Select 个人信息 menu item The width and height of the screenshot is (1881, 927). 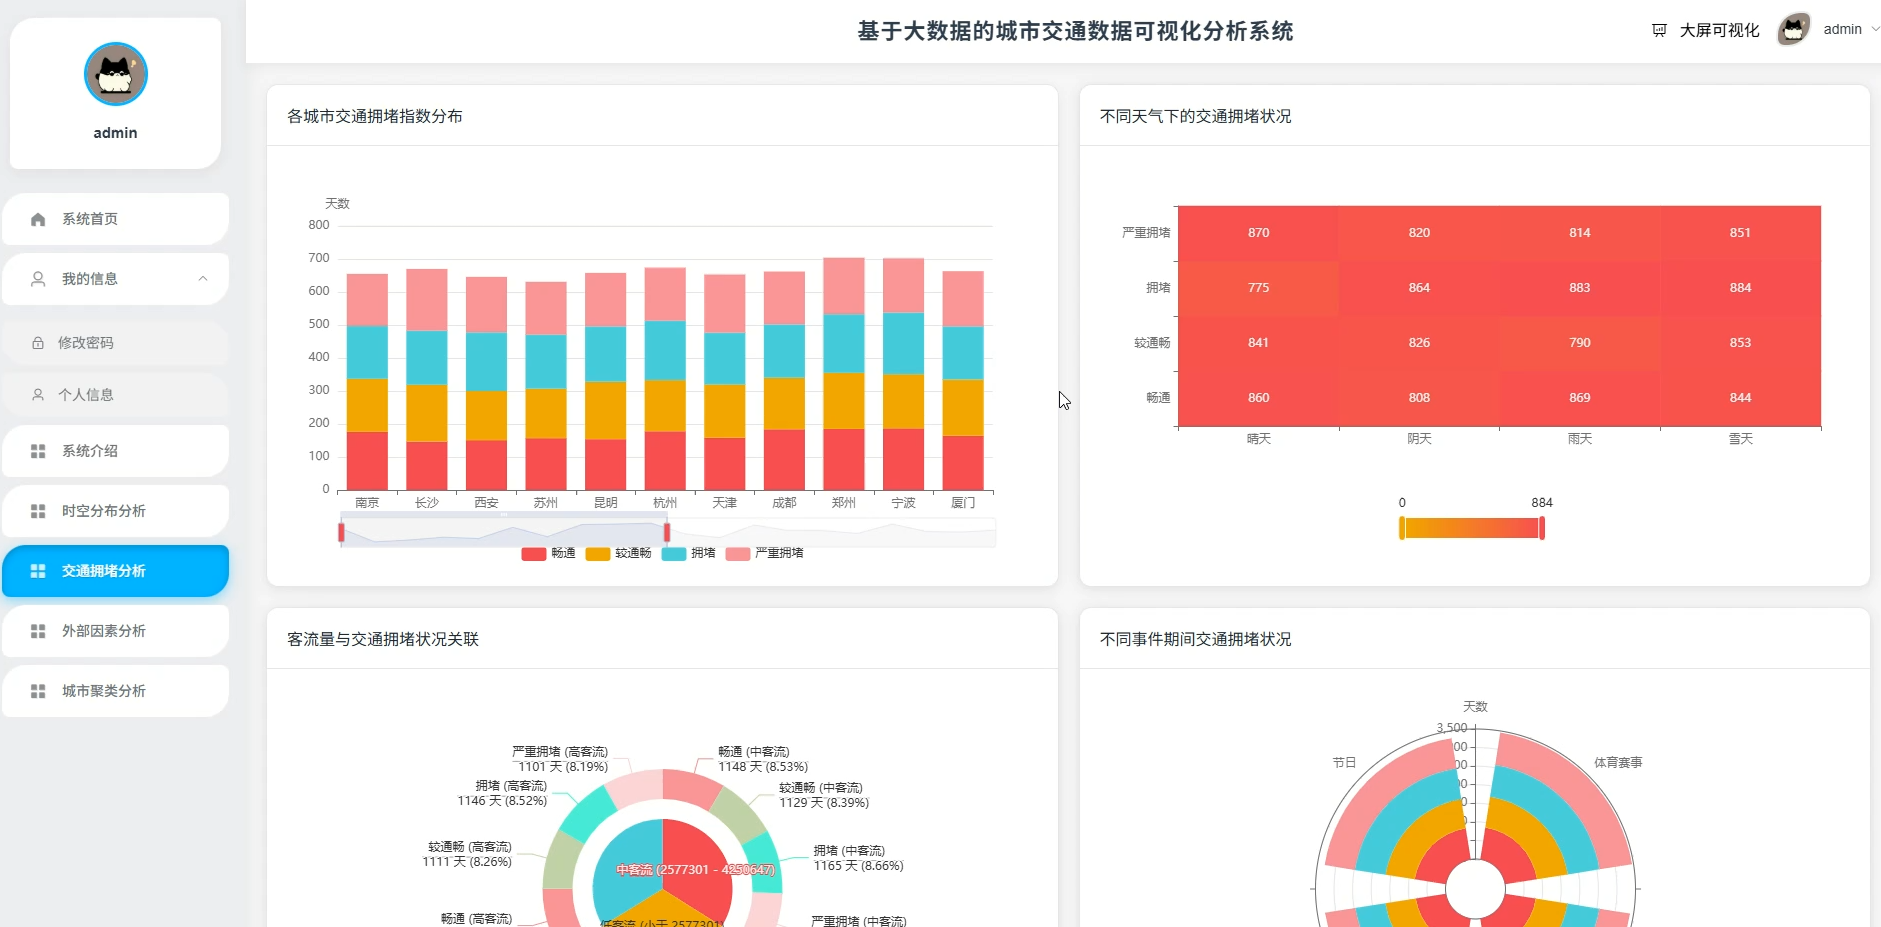coord(115,395)
